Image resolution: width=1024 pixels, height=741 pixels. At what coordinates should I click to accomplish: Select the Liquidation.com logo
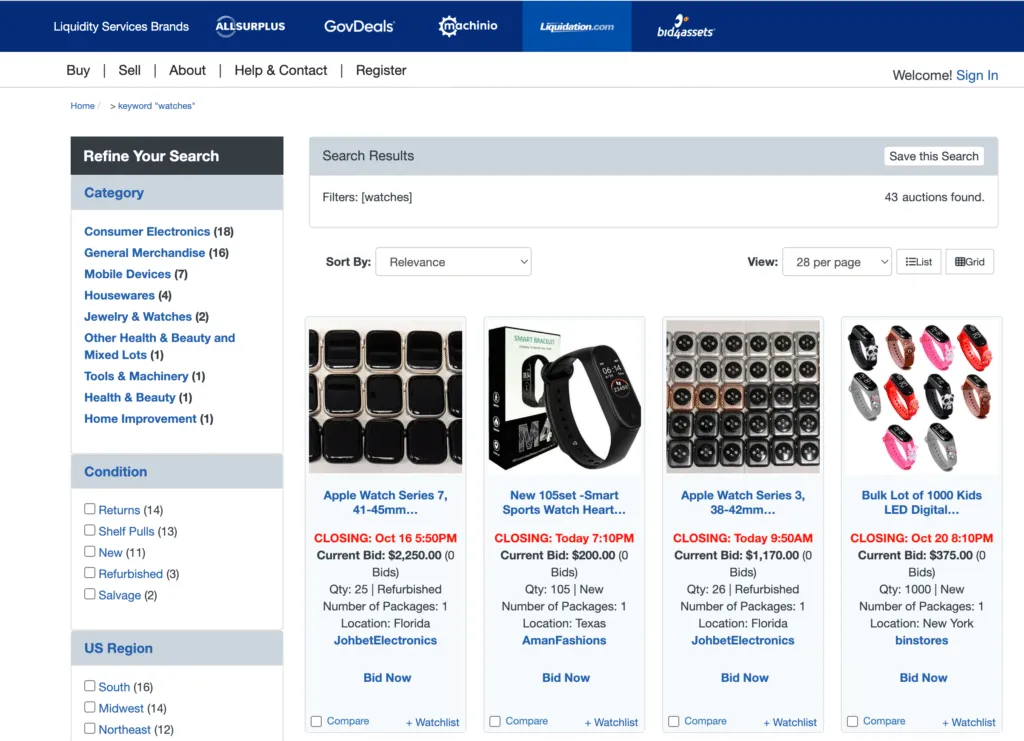575,27
